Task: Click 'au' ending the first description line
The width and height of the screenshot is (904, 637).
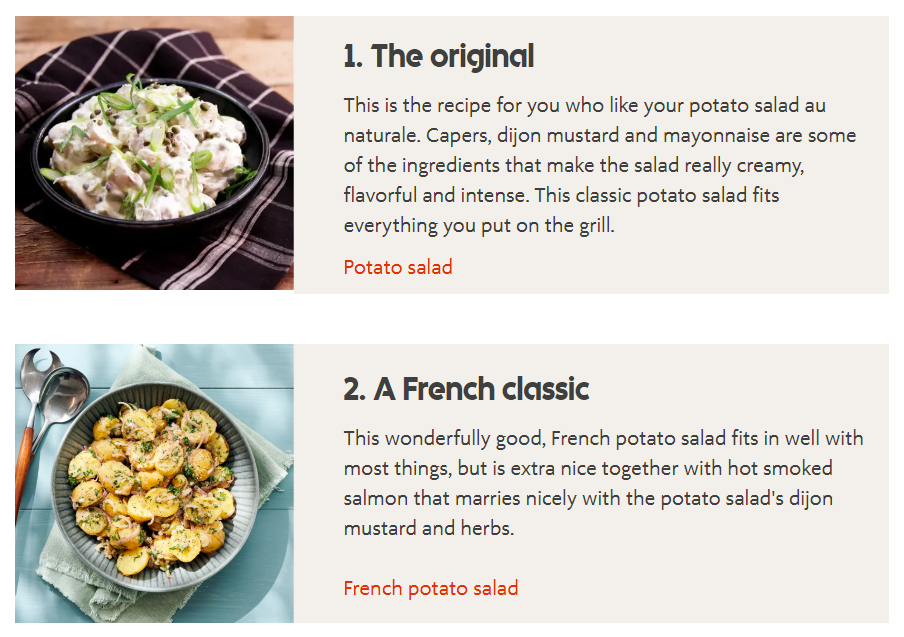Action: (x=815, y=105)
